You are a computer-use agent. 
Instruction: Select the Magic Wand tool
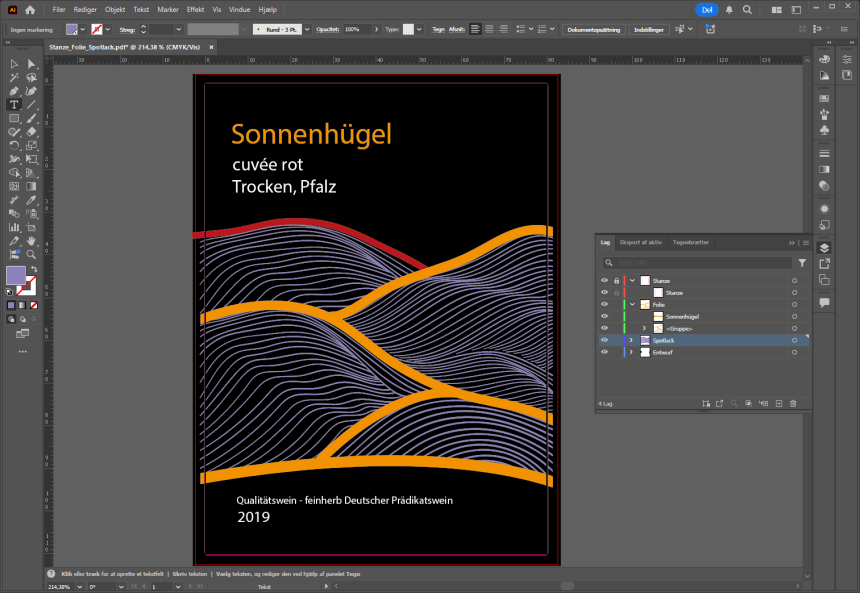(x=14, y=78)
